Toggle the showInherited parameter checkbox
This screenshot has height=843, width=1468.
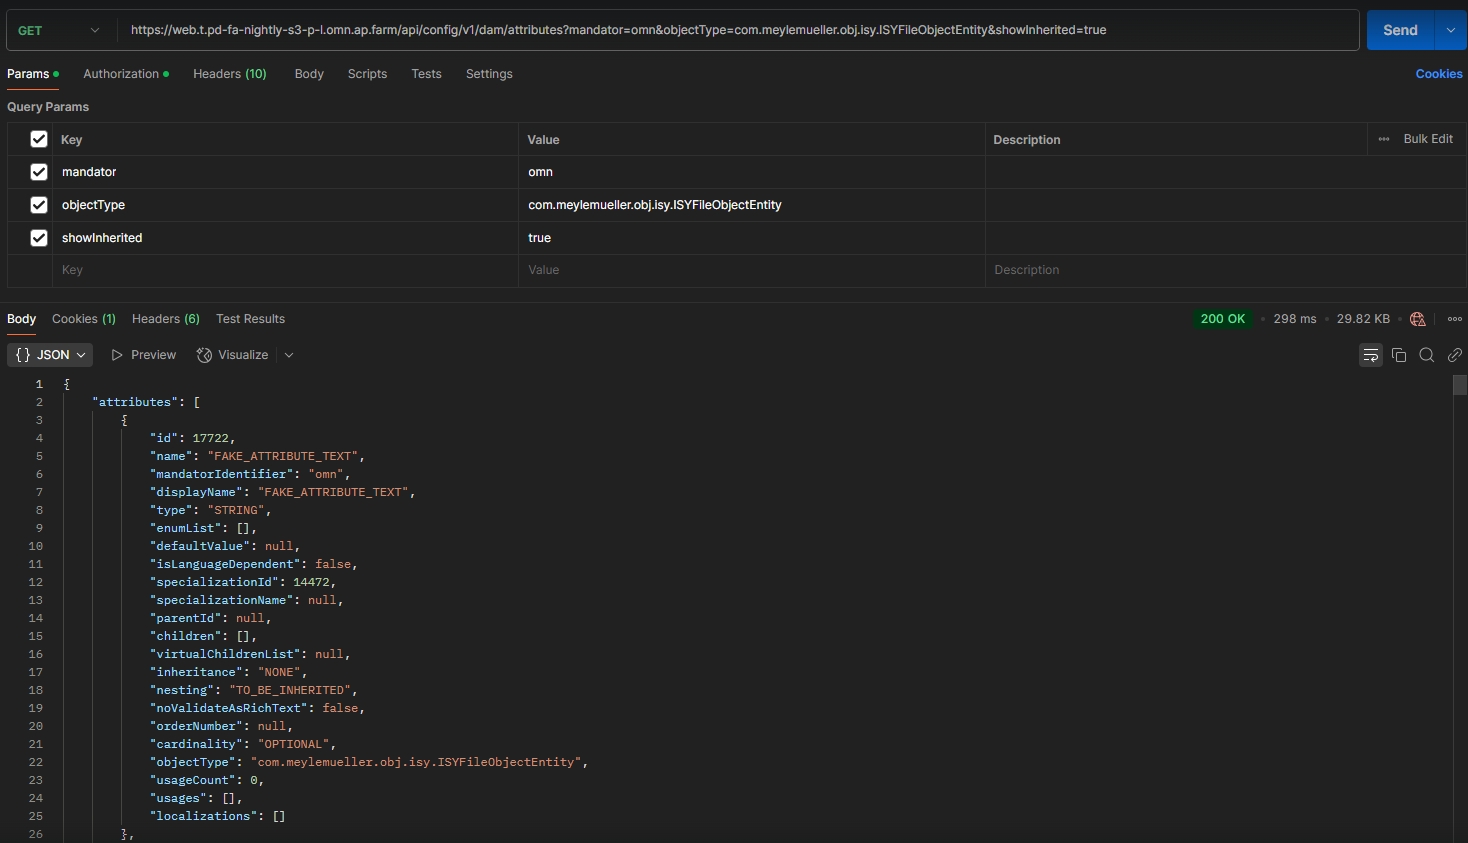coord(39,238)
